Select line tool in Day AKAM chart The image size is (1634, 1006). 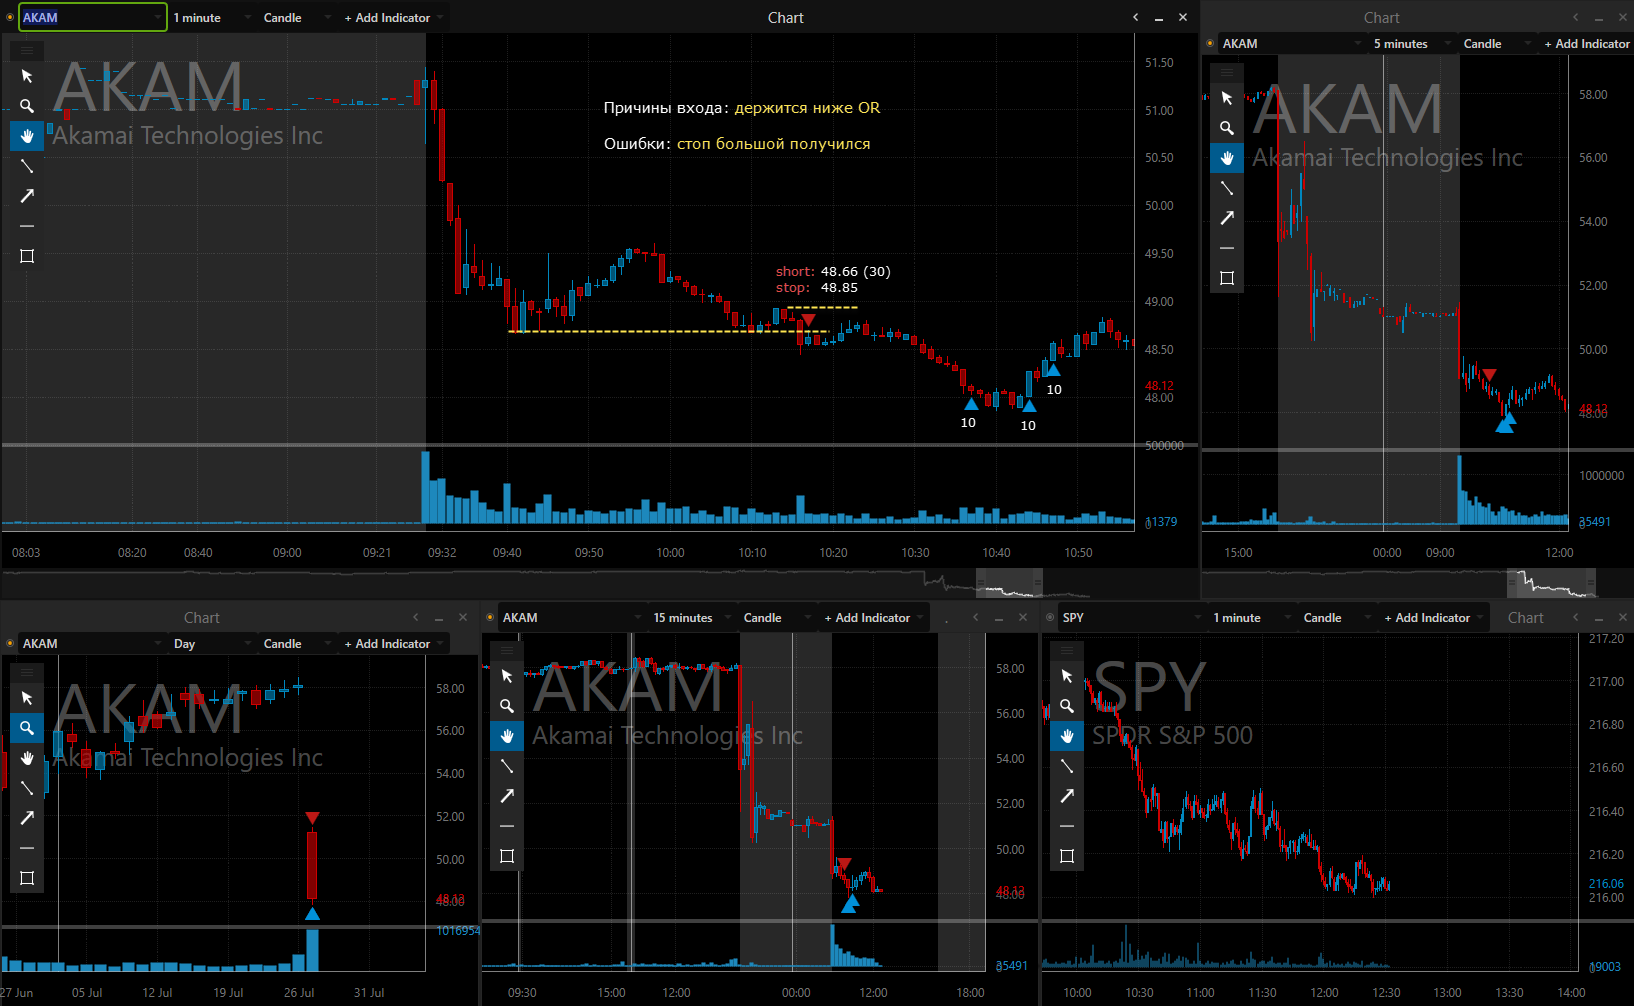[27, 788]
